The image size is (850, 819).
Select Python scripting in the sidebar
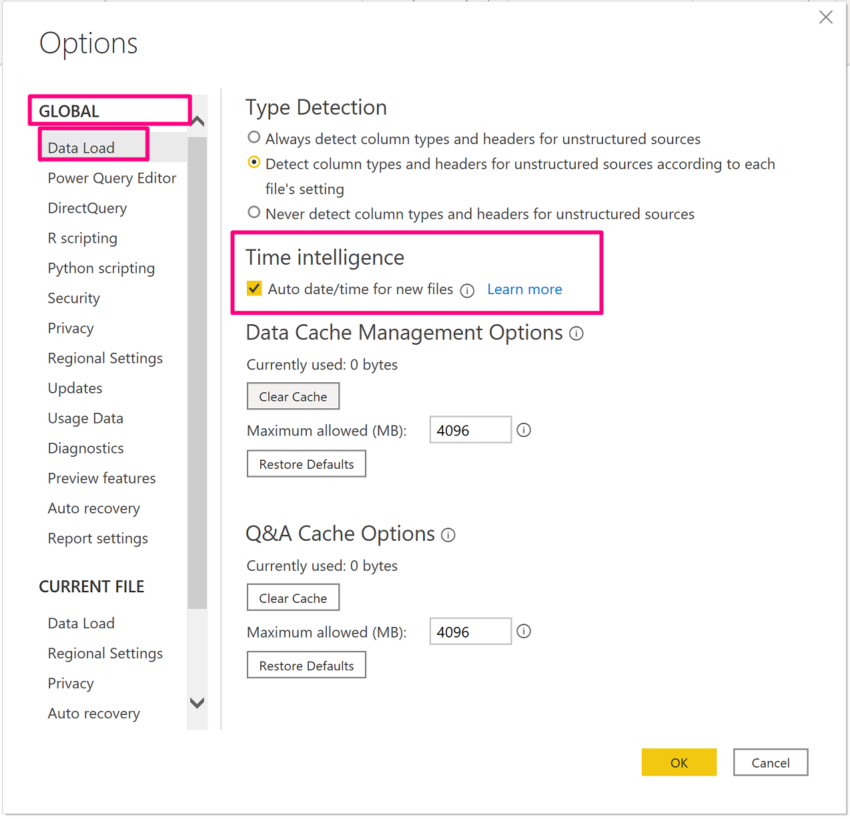coord(101,268)
